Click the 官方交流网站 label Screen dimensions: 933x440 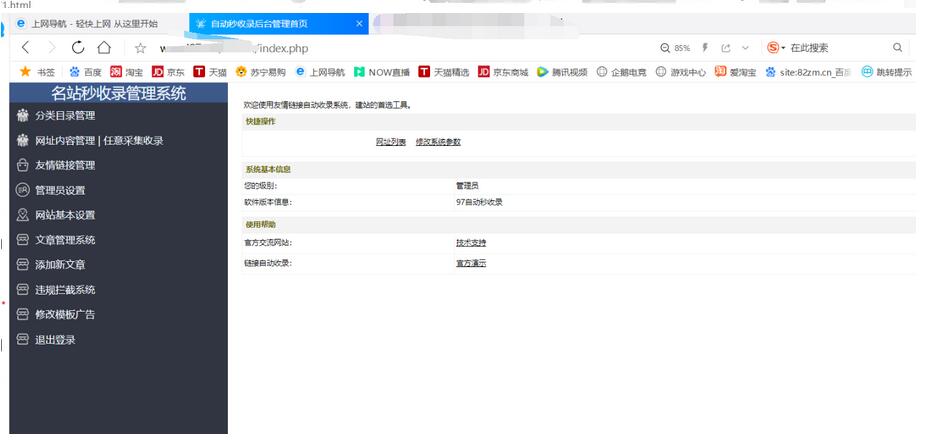(x=268, y=243)
